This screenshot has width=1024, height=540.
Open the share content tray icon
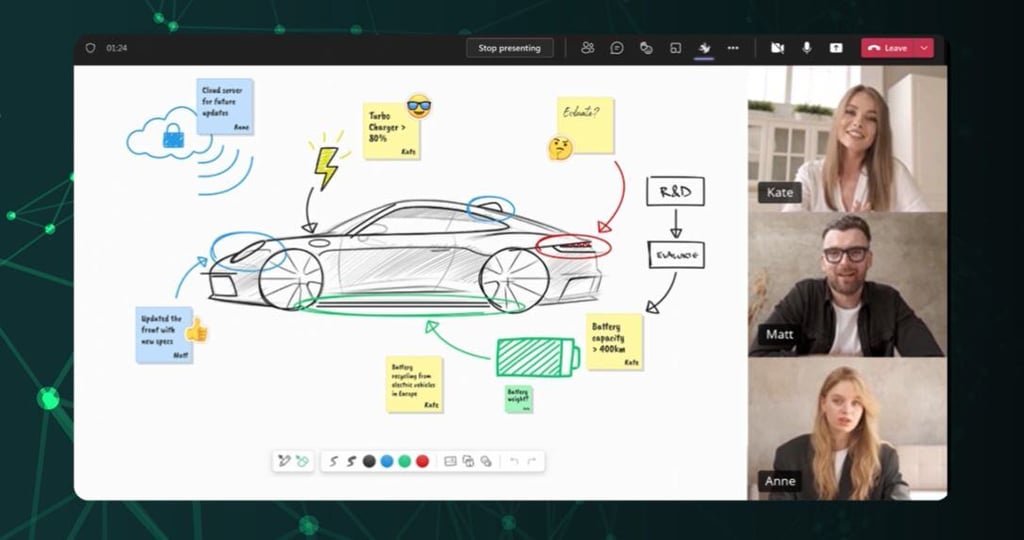[836, 48]
